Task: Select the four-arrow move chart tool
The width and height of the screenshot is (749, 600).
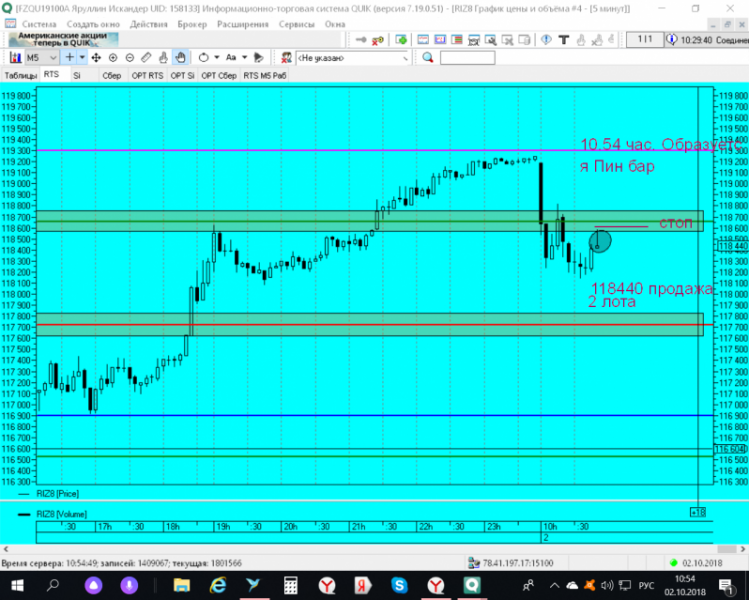Action: pos(96,58)
